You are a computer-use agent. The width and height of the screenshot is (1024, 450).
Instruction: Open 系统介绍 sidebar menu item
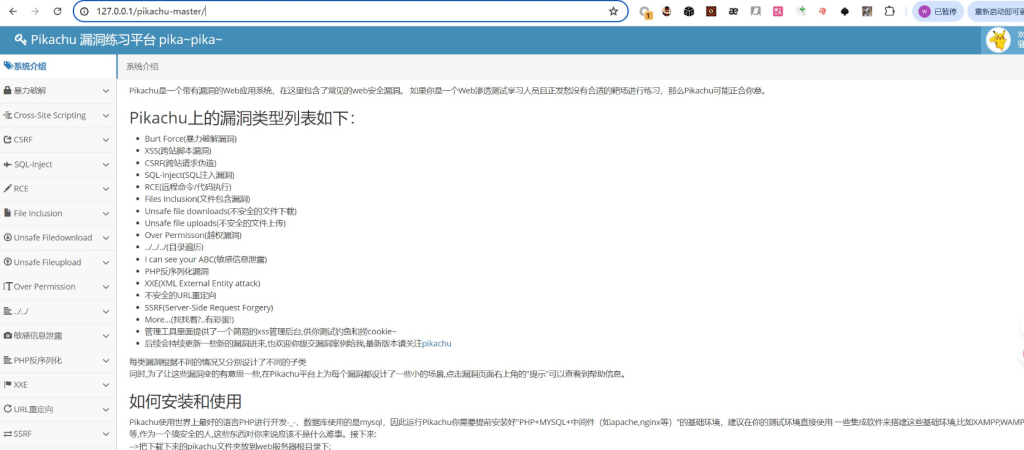pyautogui.click(x=58, y=66)
